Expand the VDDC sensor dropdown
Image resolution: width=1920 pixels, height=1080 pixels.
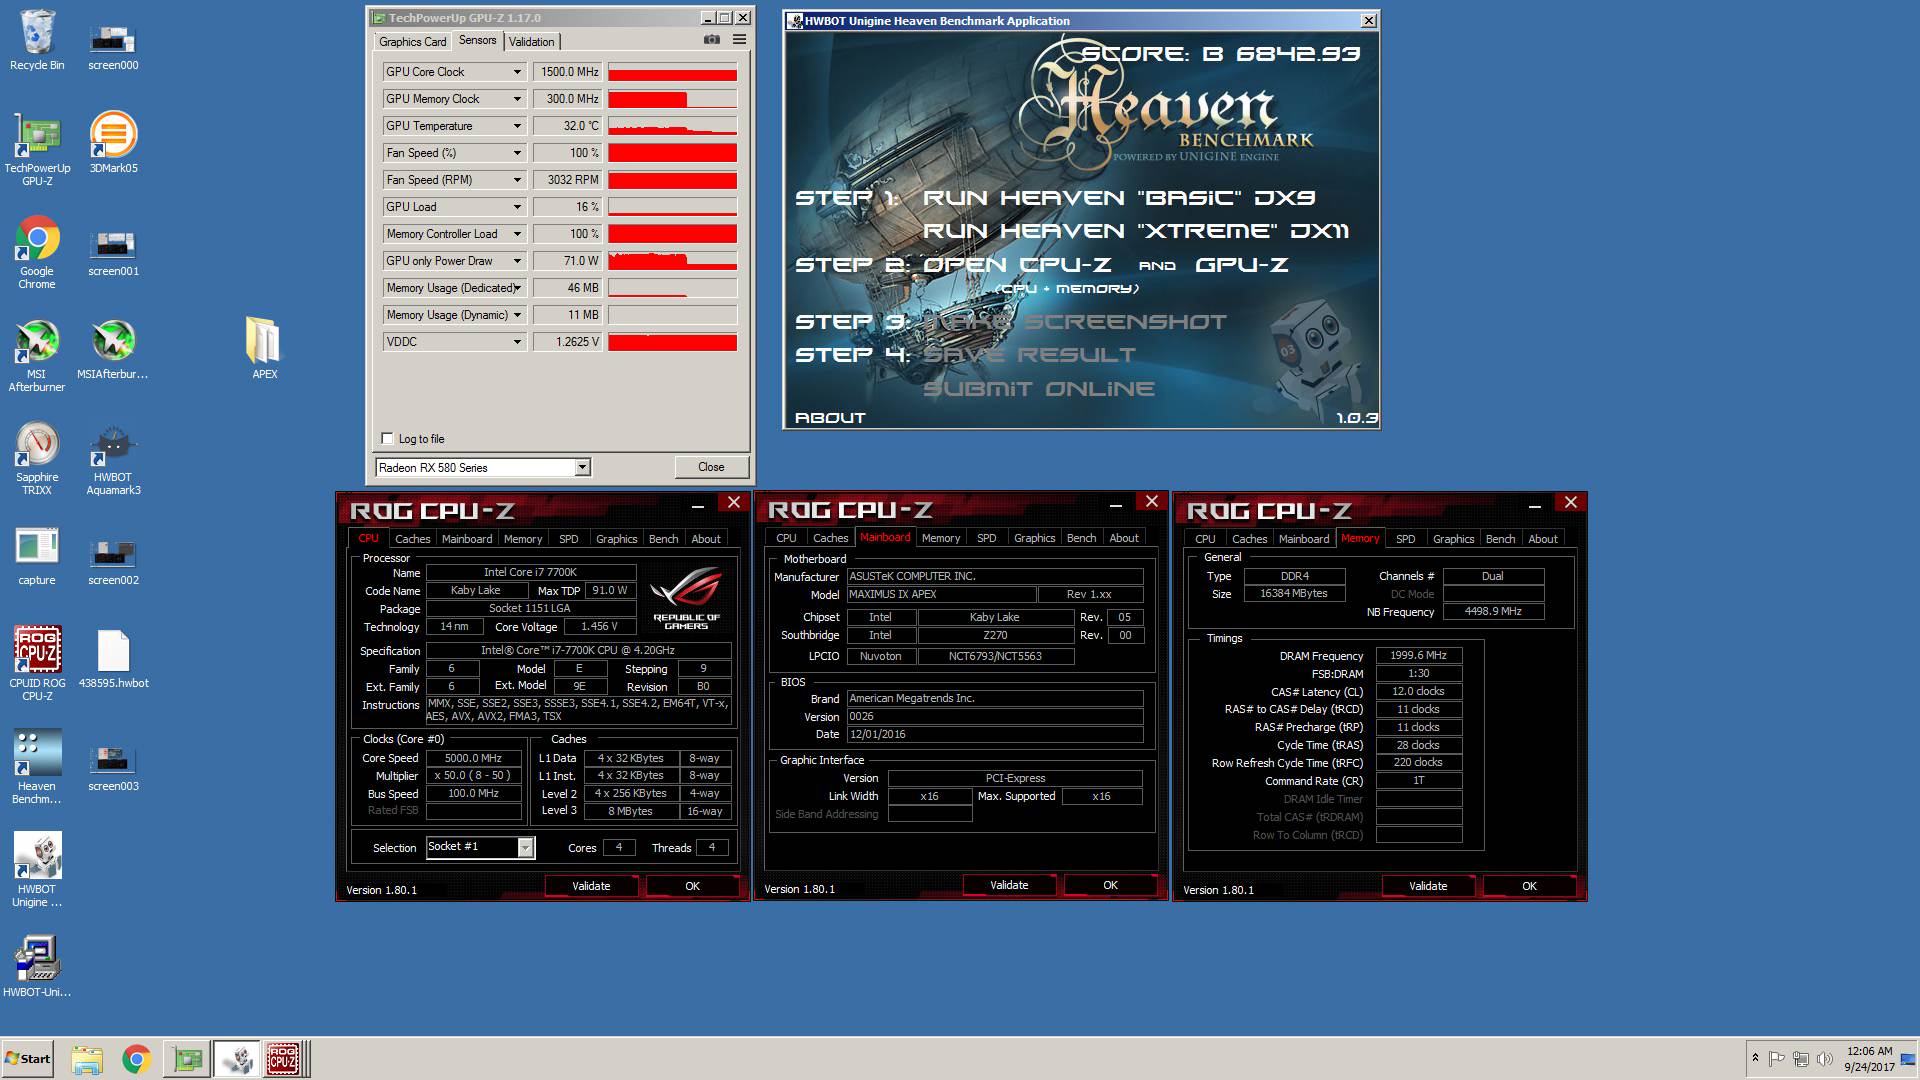point(517,342)
